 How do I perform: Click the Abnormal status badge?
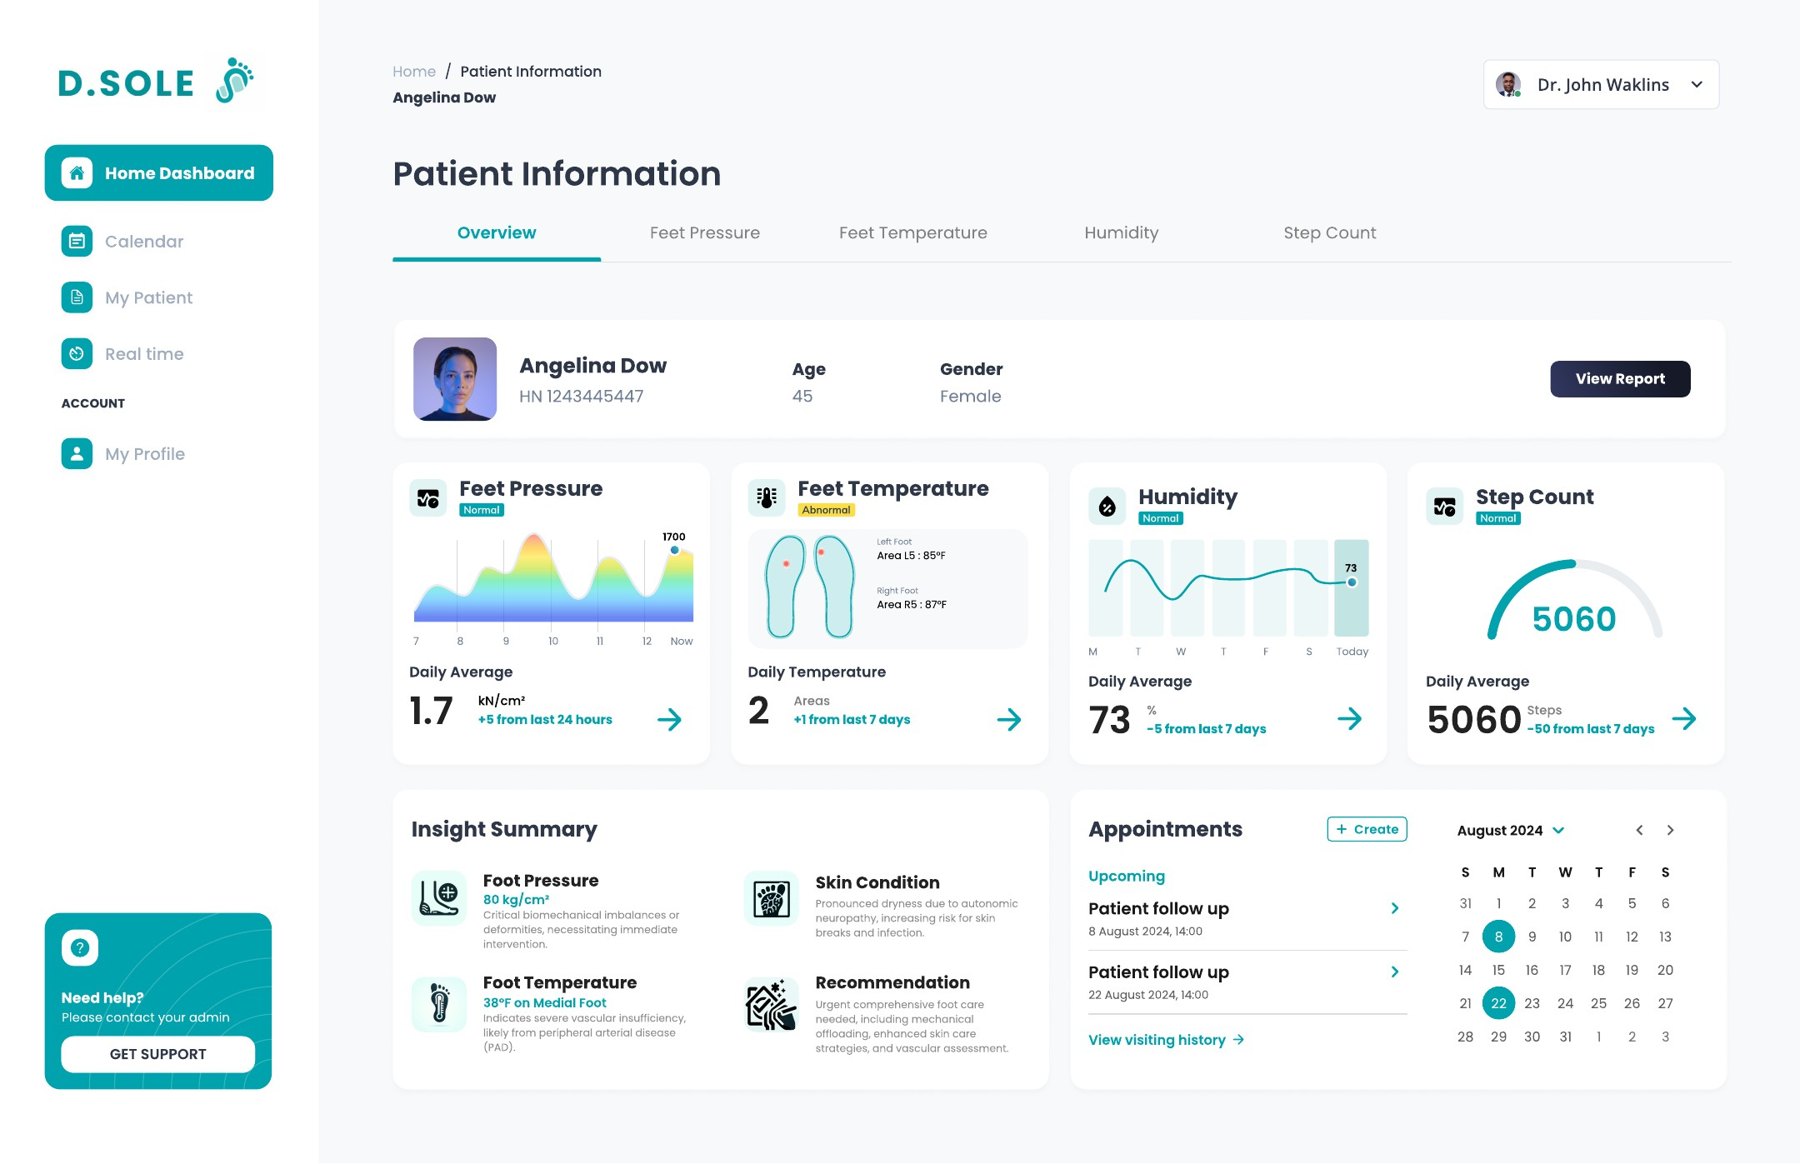click(x=826, y=510)
